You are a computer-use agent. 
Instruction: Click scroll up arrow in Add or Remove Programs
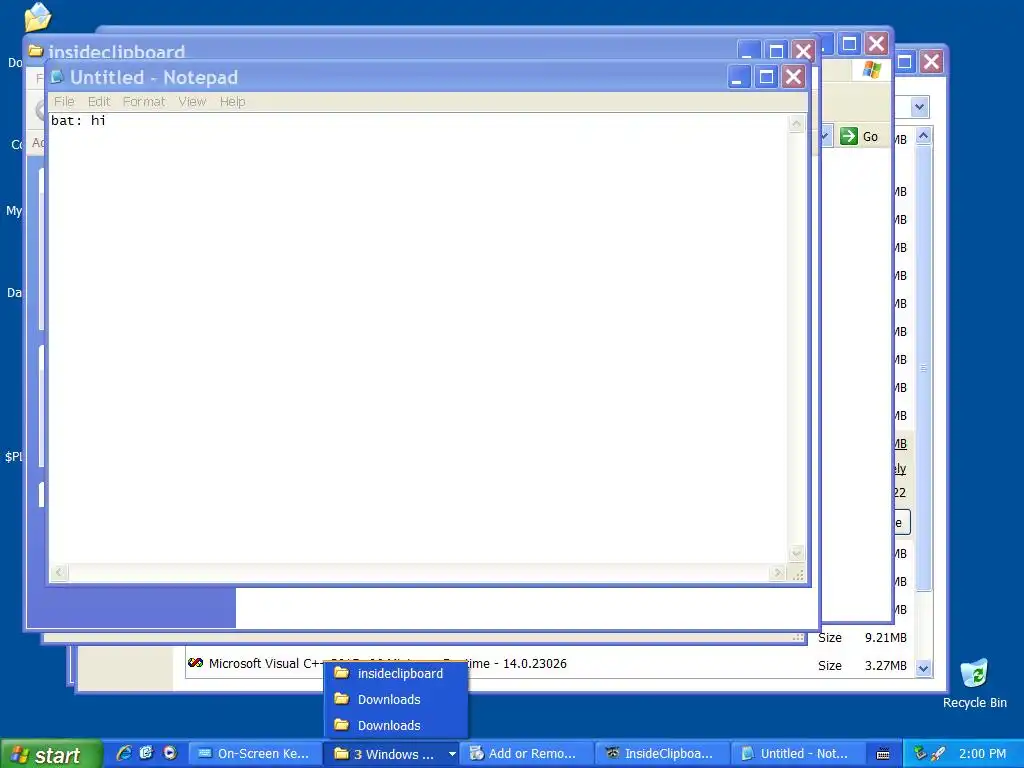point(923,136)
